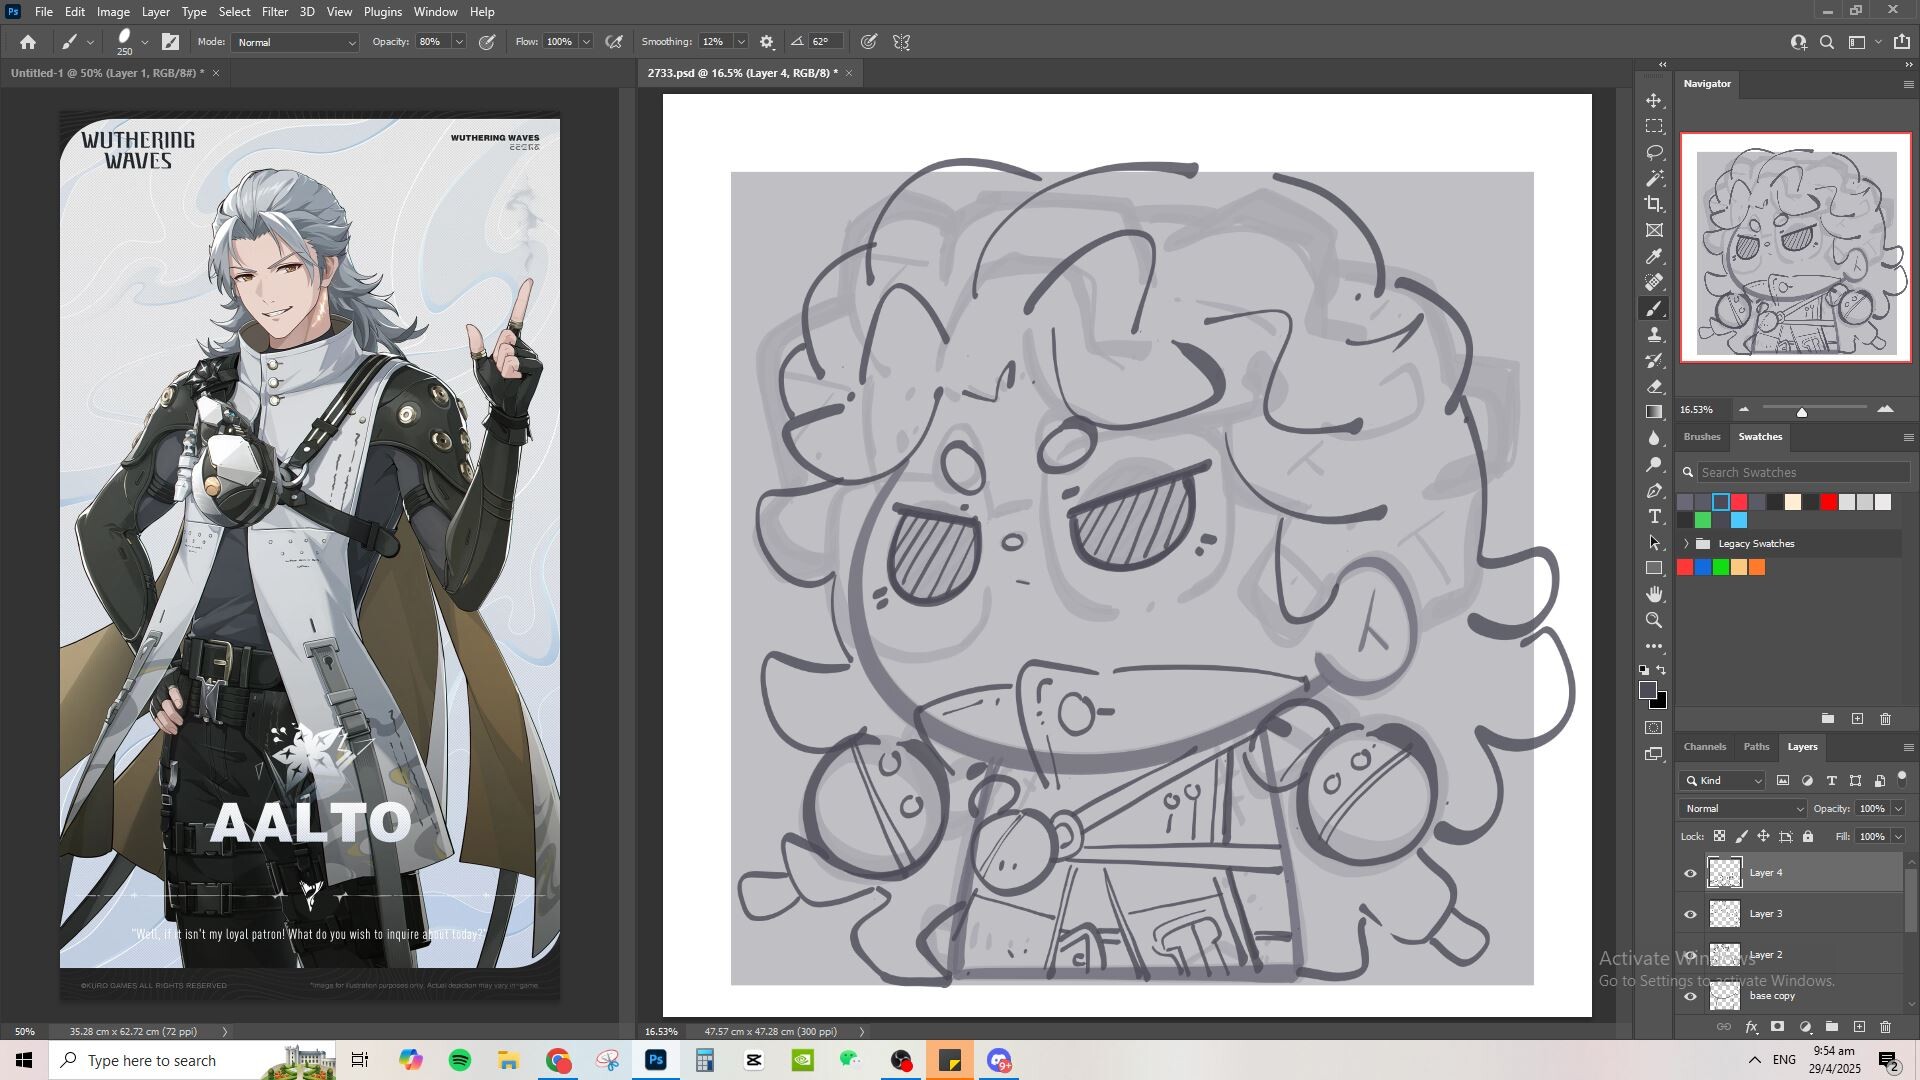Viewport: 1920px width, 1080px height.
Task: Open smoothing options gear
Action: click(x=767, y=42)
